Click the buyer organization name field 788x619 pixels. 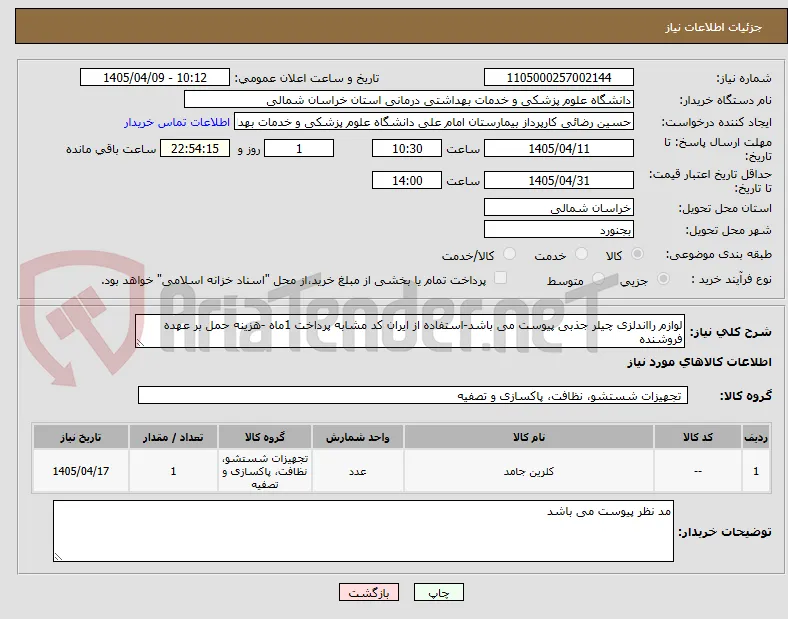tap(409, 99)
